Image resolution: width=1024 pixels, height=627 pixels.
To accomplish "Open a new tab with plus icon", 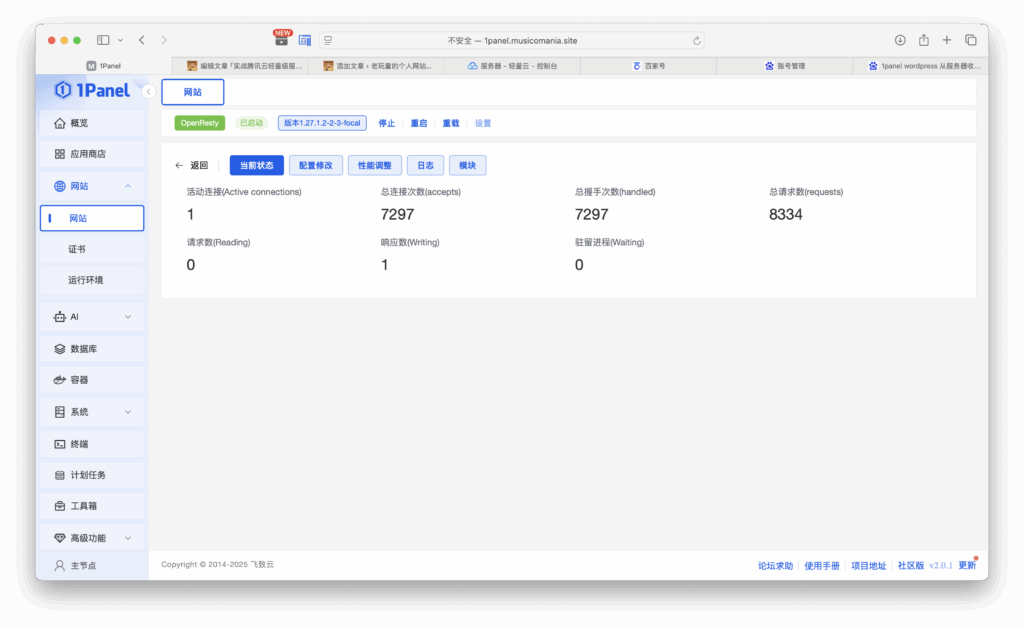I will [x=947, y=40].
